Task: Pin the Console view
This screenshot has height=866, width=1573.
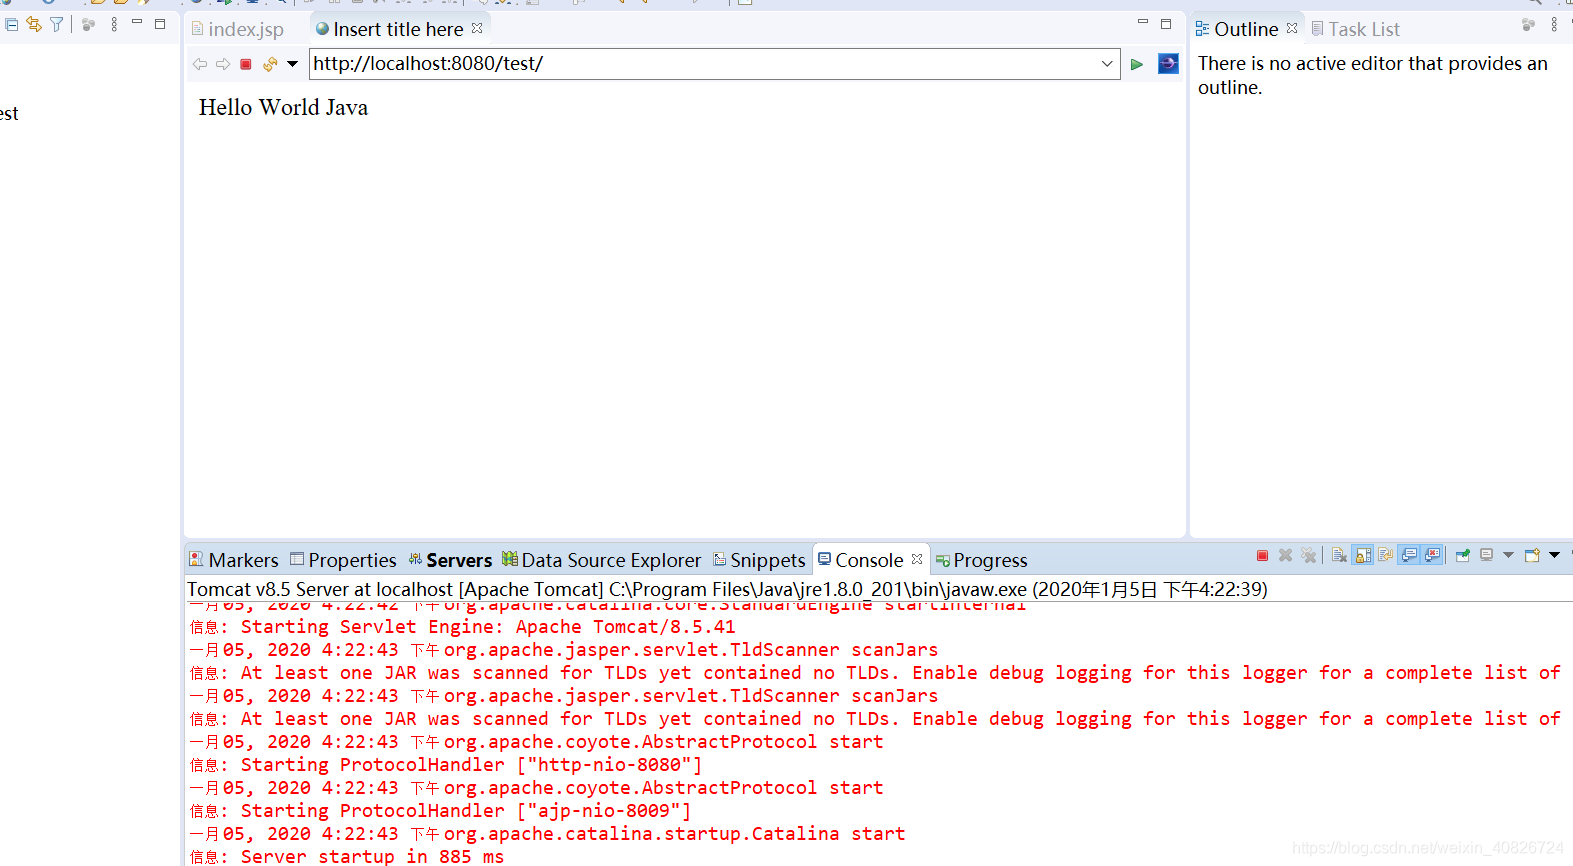Action: pyautogui.click(x=1462, y=555)
